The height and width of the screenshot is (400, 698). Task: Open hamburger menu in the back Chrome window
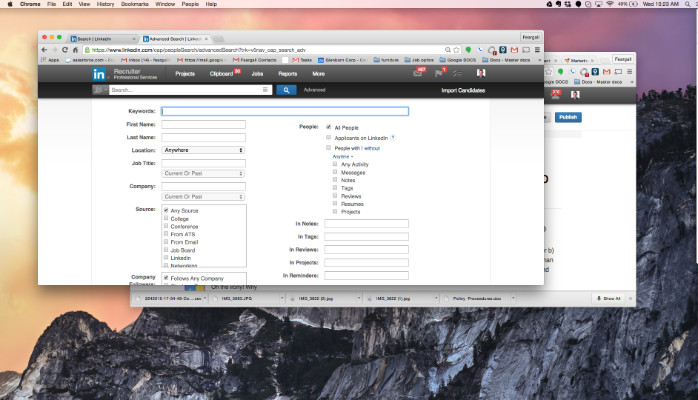629,72
